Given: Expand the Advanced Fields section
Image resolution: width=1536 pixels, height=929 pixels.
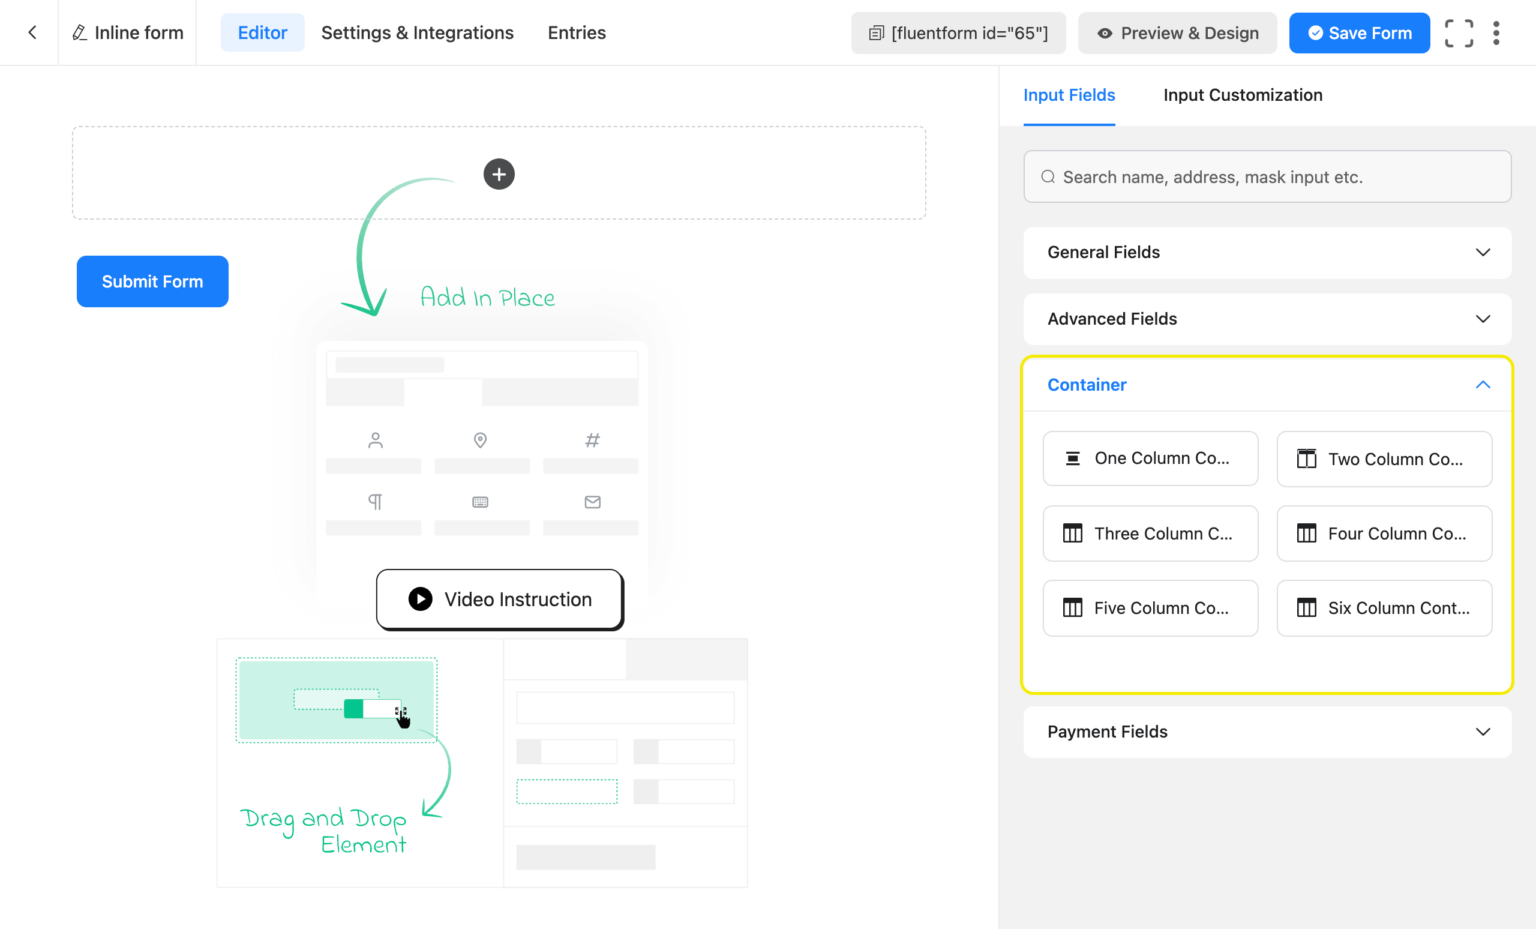Looking at the screenshot, I should [1266, 319].
